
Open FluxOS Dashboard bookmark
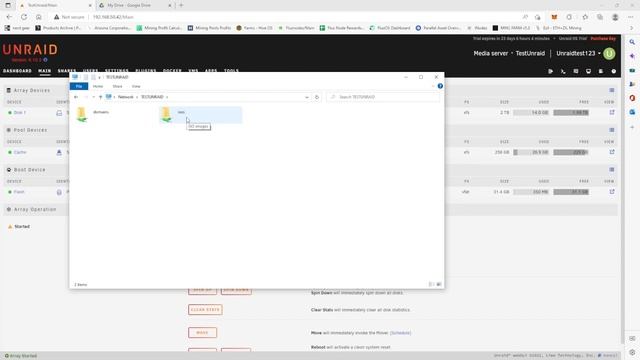(x=390, y=28)
